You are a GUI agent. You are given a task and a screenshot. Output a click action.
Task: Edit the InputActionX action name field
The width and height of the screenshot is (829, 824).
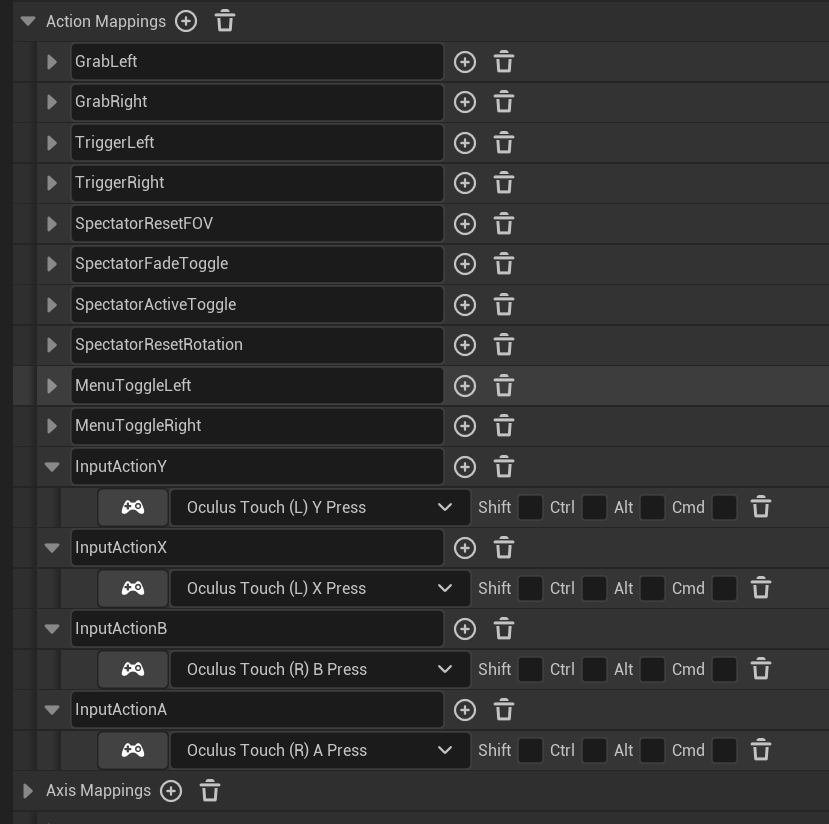point(257,548)
